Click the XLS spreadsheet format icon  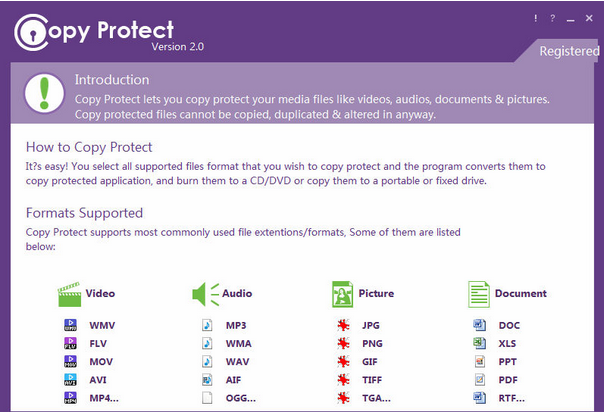pyautogui.click(x=479, y=343)
